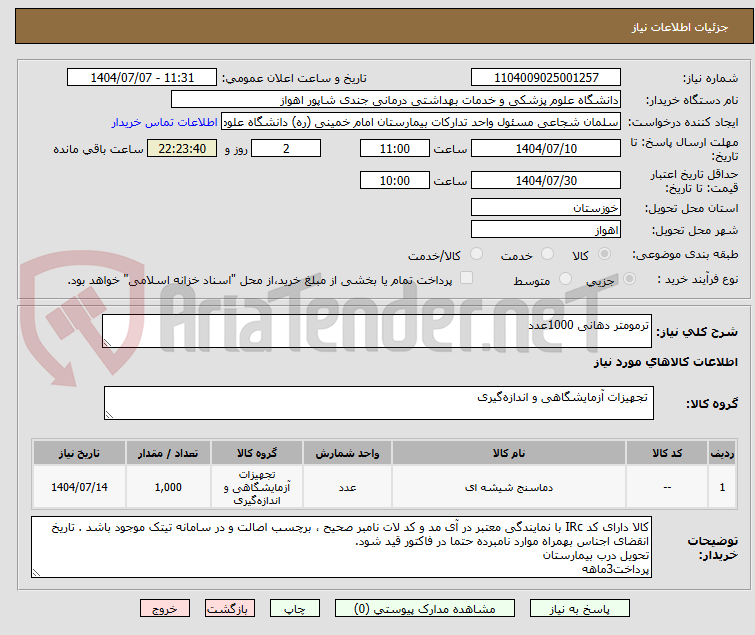
Task: Click the buyer organization name field
Action: point(396,100)
